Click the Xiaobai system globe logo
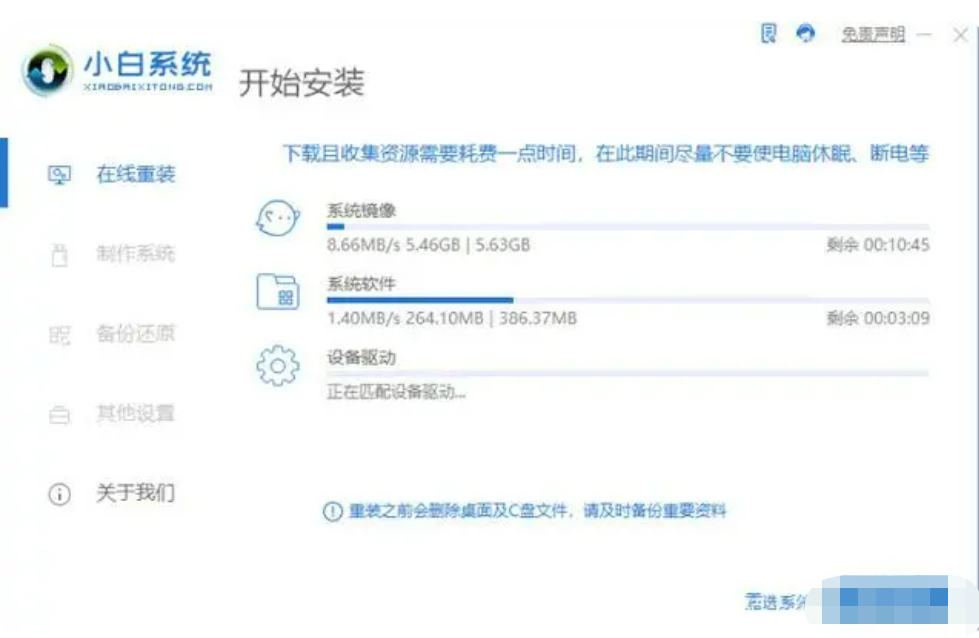This screenshot has height=638, width=979. click(x=47, y=71)
